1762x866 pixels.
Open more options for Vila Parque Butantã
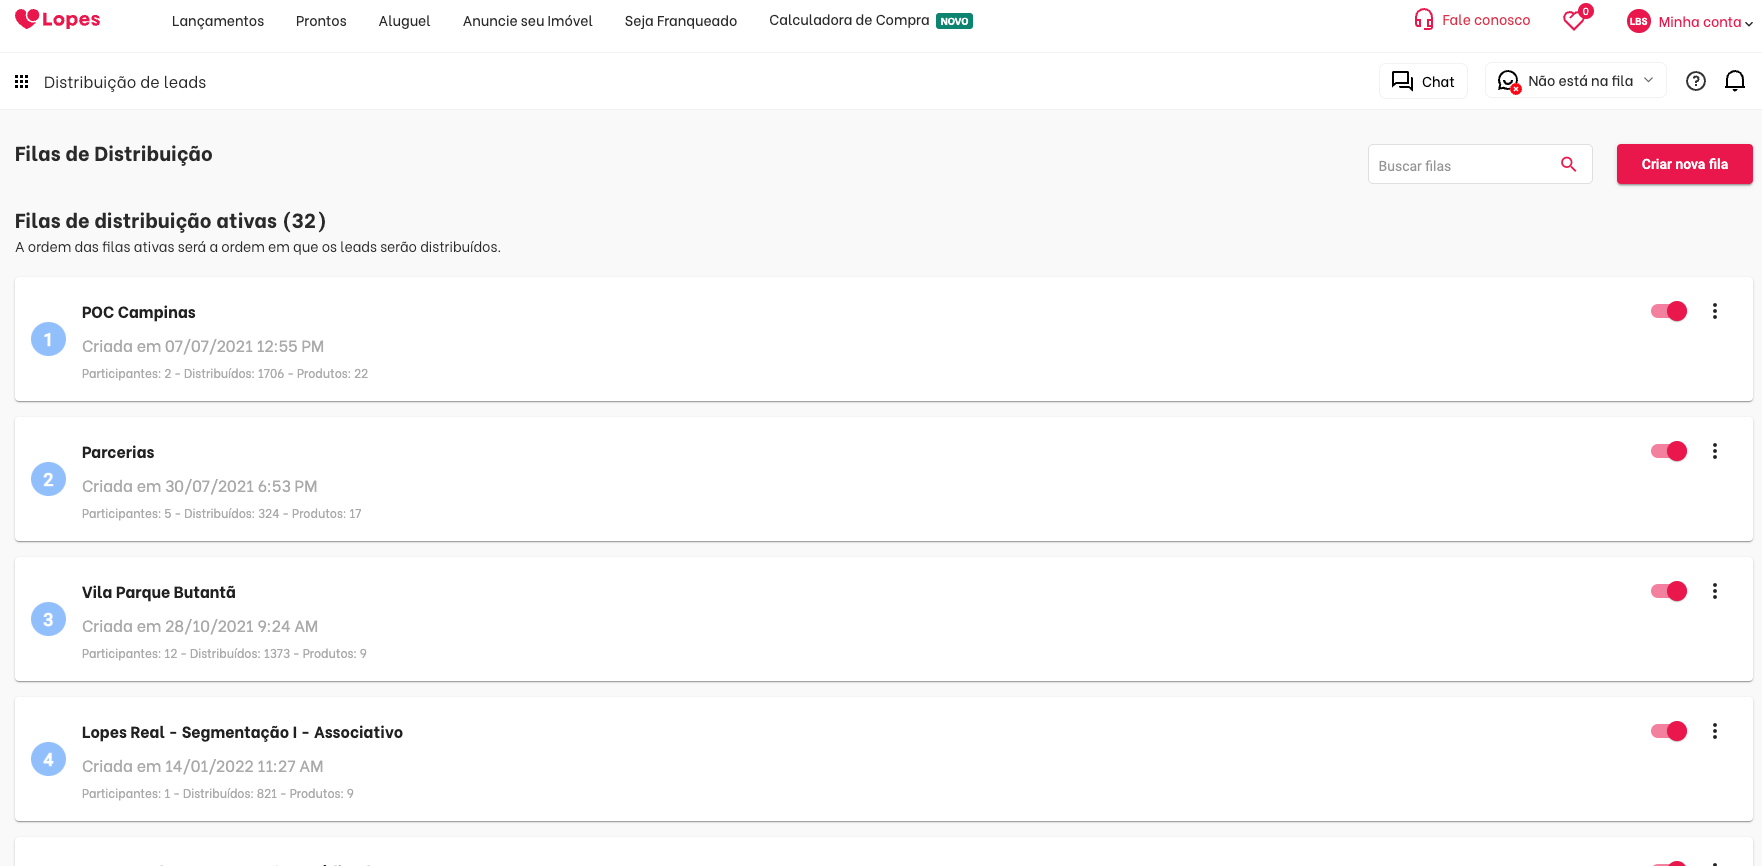1714,591
